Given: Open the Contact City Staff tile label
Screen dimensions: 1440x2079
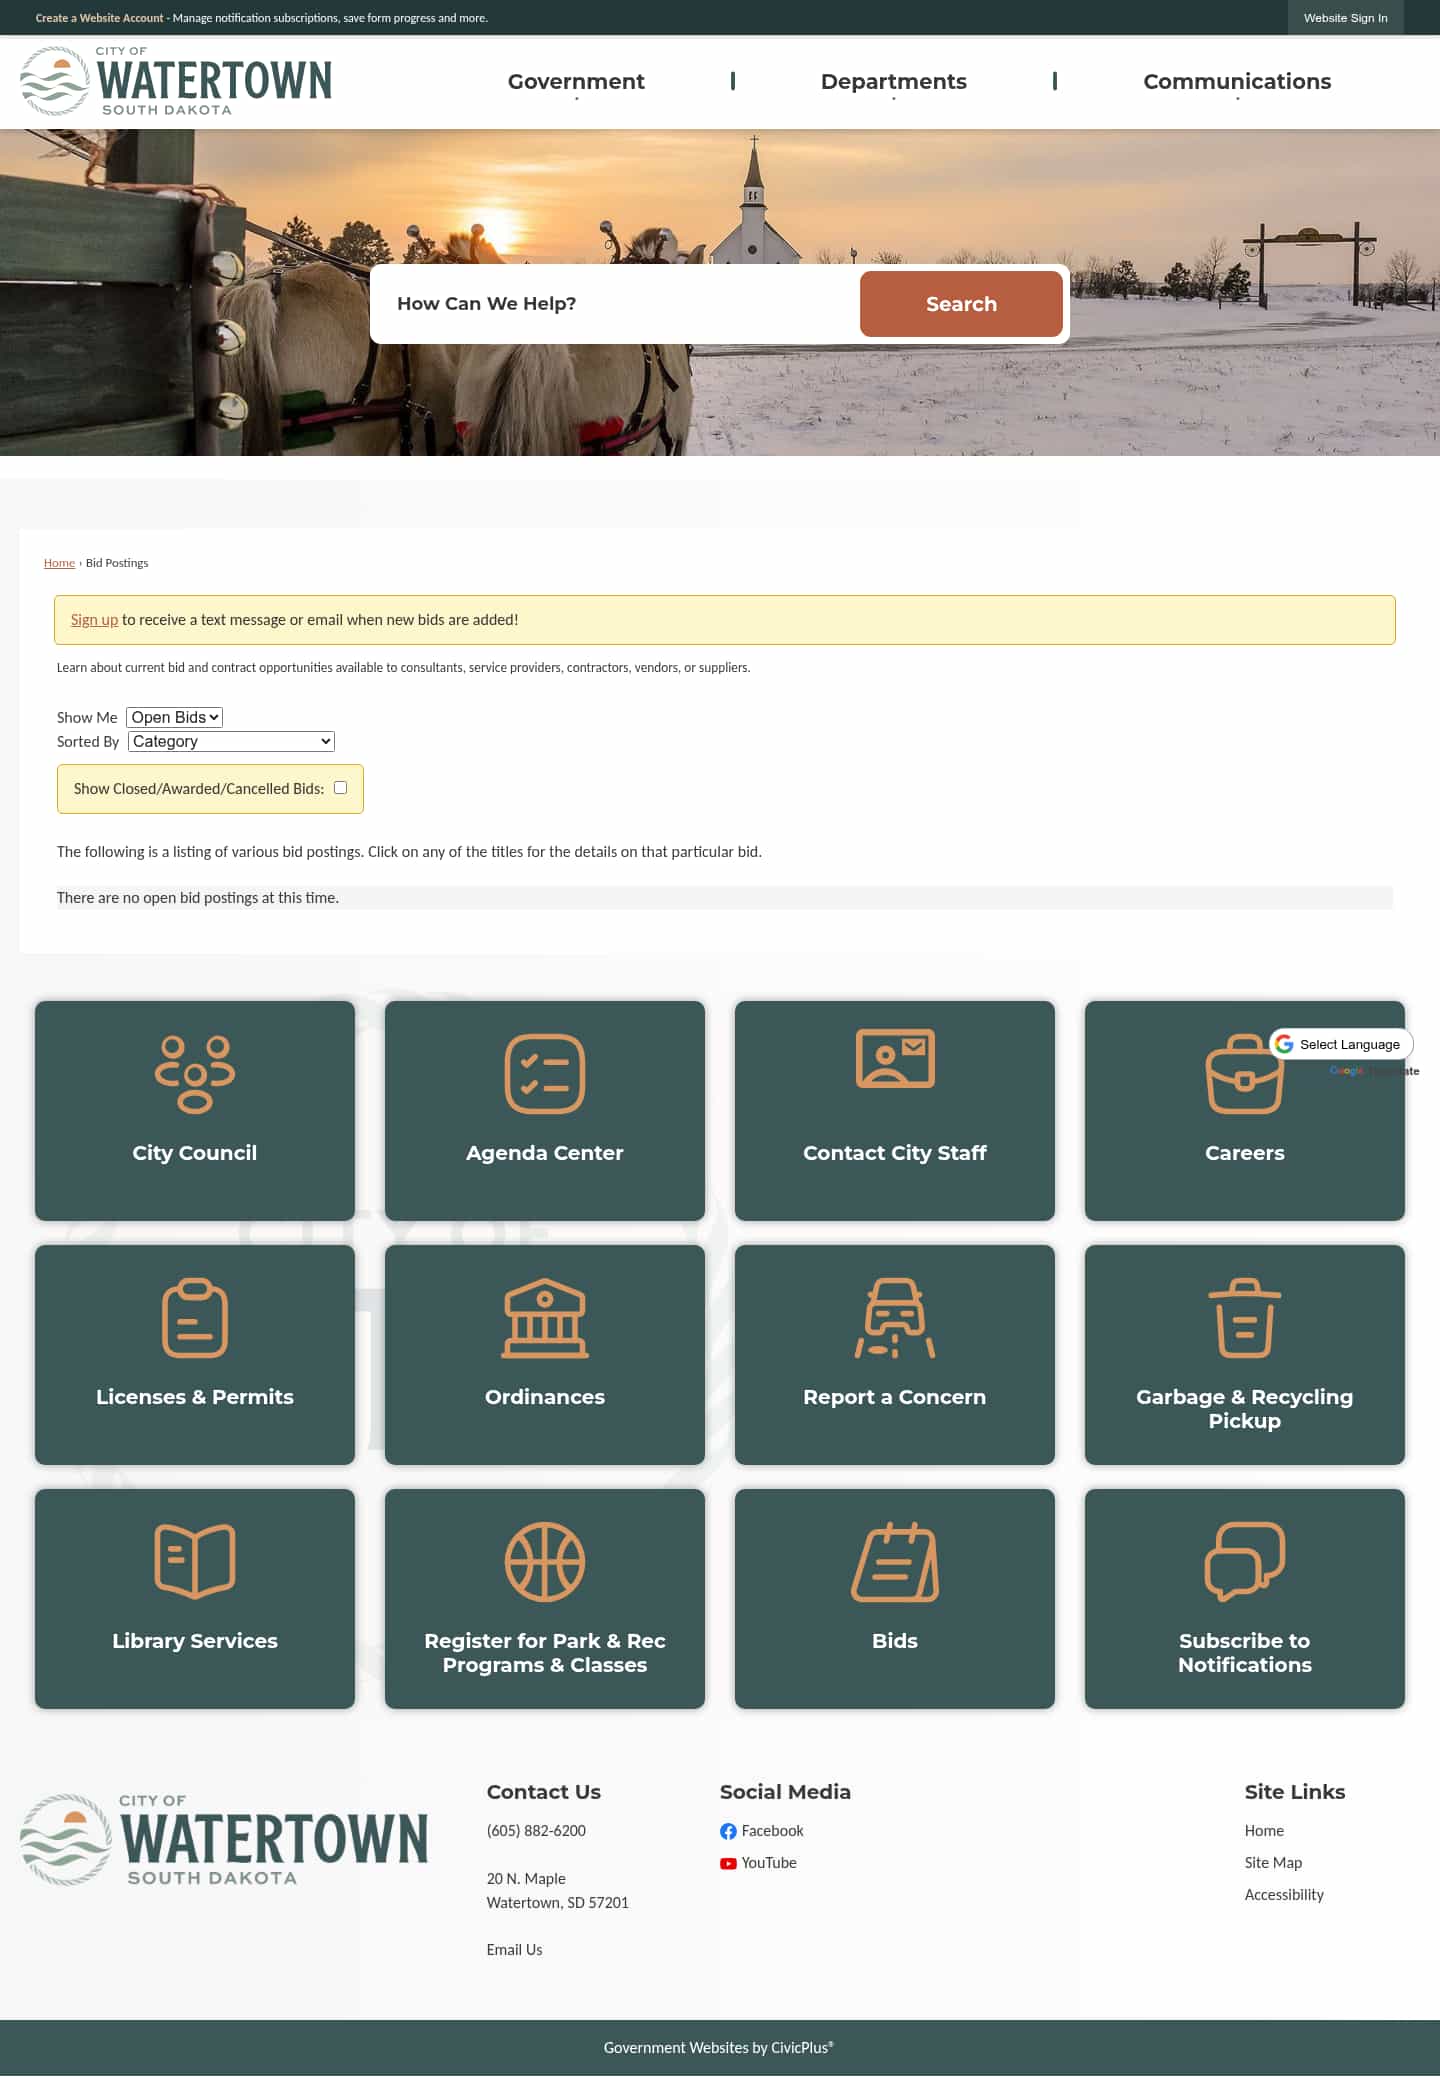Looking at the screenshot, I should [895, 1153].
